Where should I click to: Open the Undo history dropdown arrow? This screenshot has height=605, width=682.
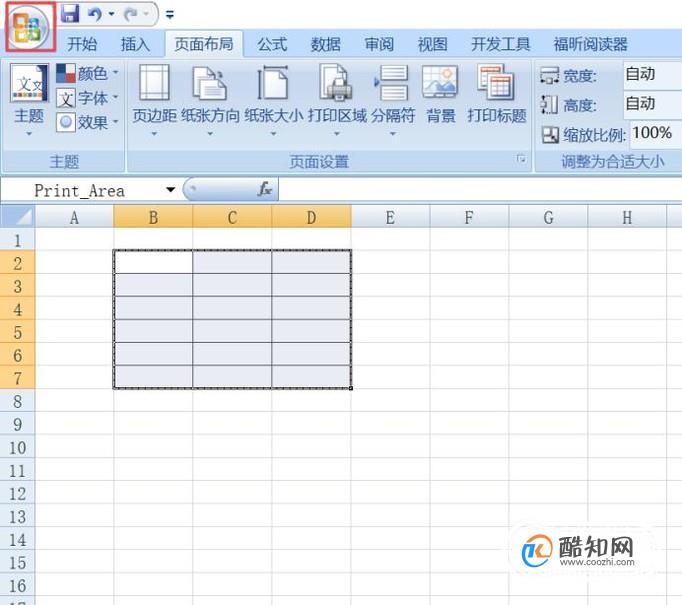111,14
